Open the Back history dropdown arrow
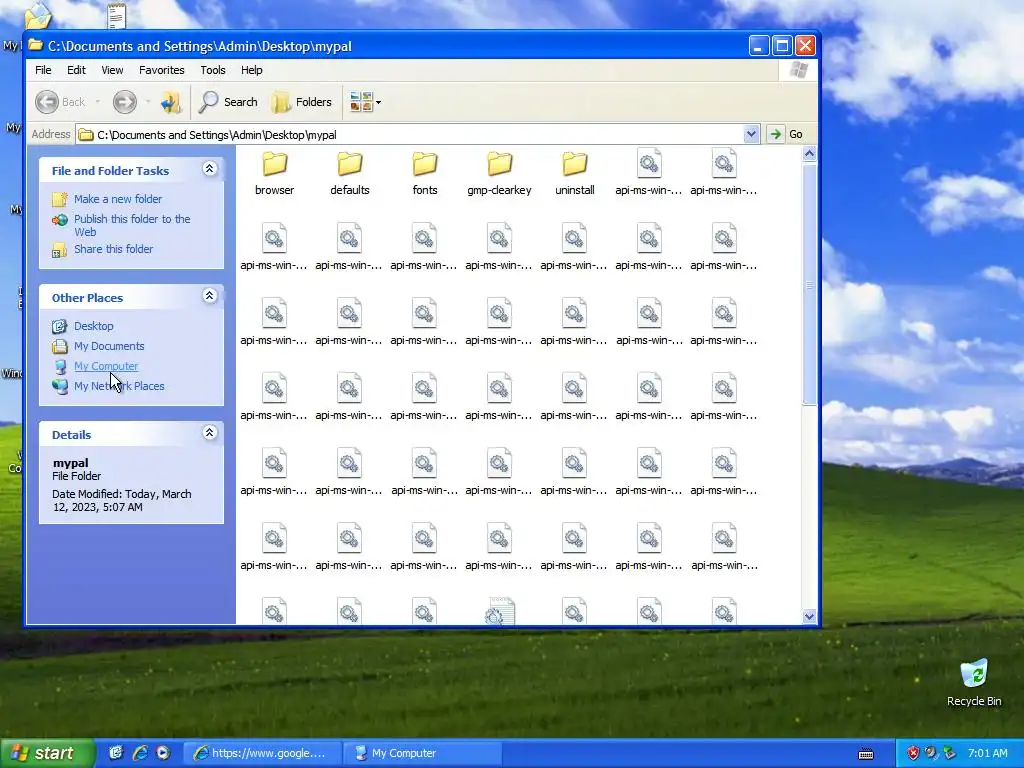Screen dimensions: 1024x768 [97, 102]
